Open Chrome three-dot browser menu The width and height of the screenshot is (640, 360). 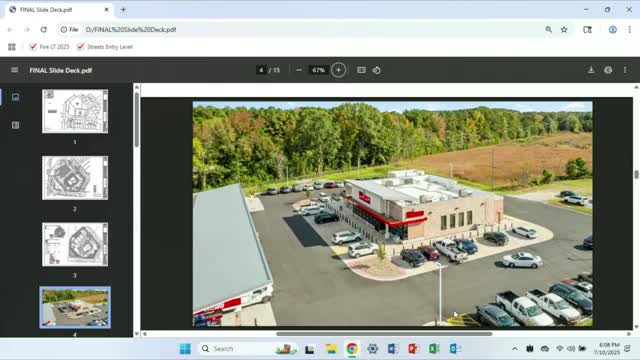pos(629,29)
